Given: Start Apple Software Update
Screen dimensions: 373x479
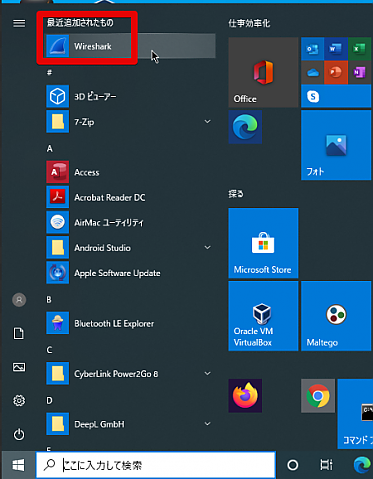Looking at the screenshot, I should tap(131, 273).
